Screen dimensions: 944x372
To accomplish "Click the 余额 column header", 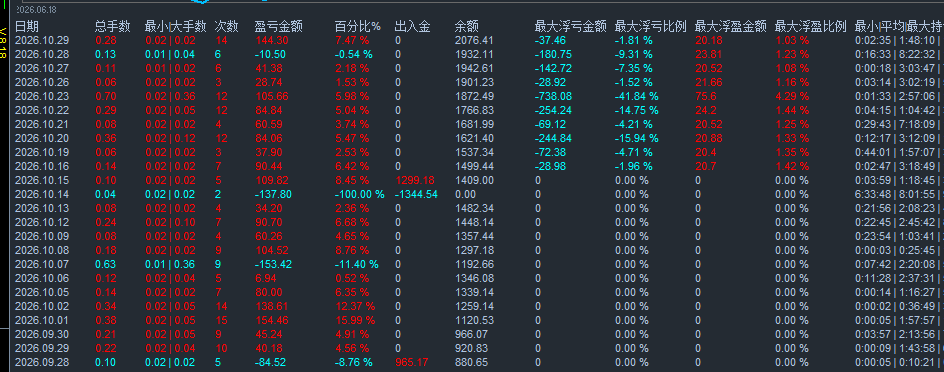I will click(467, 26).
